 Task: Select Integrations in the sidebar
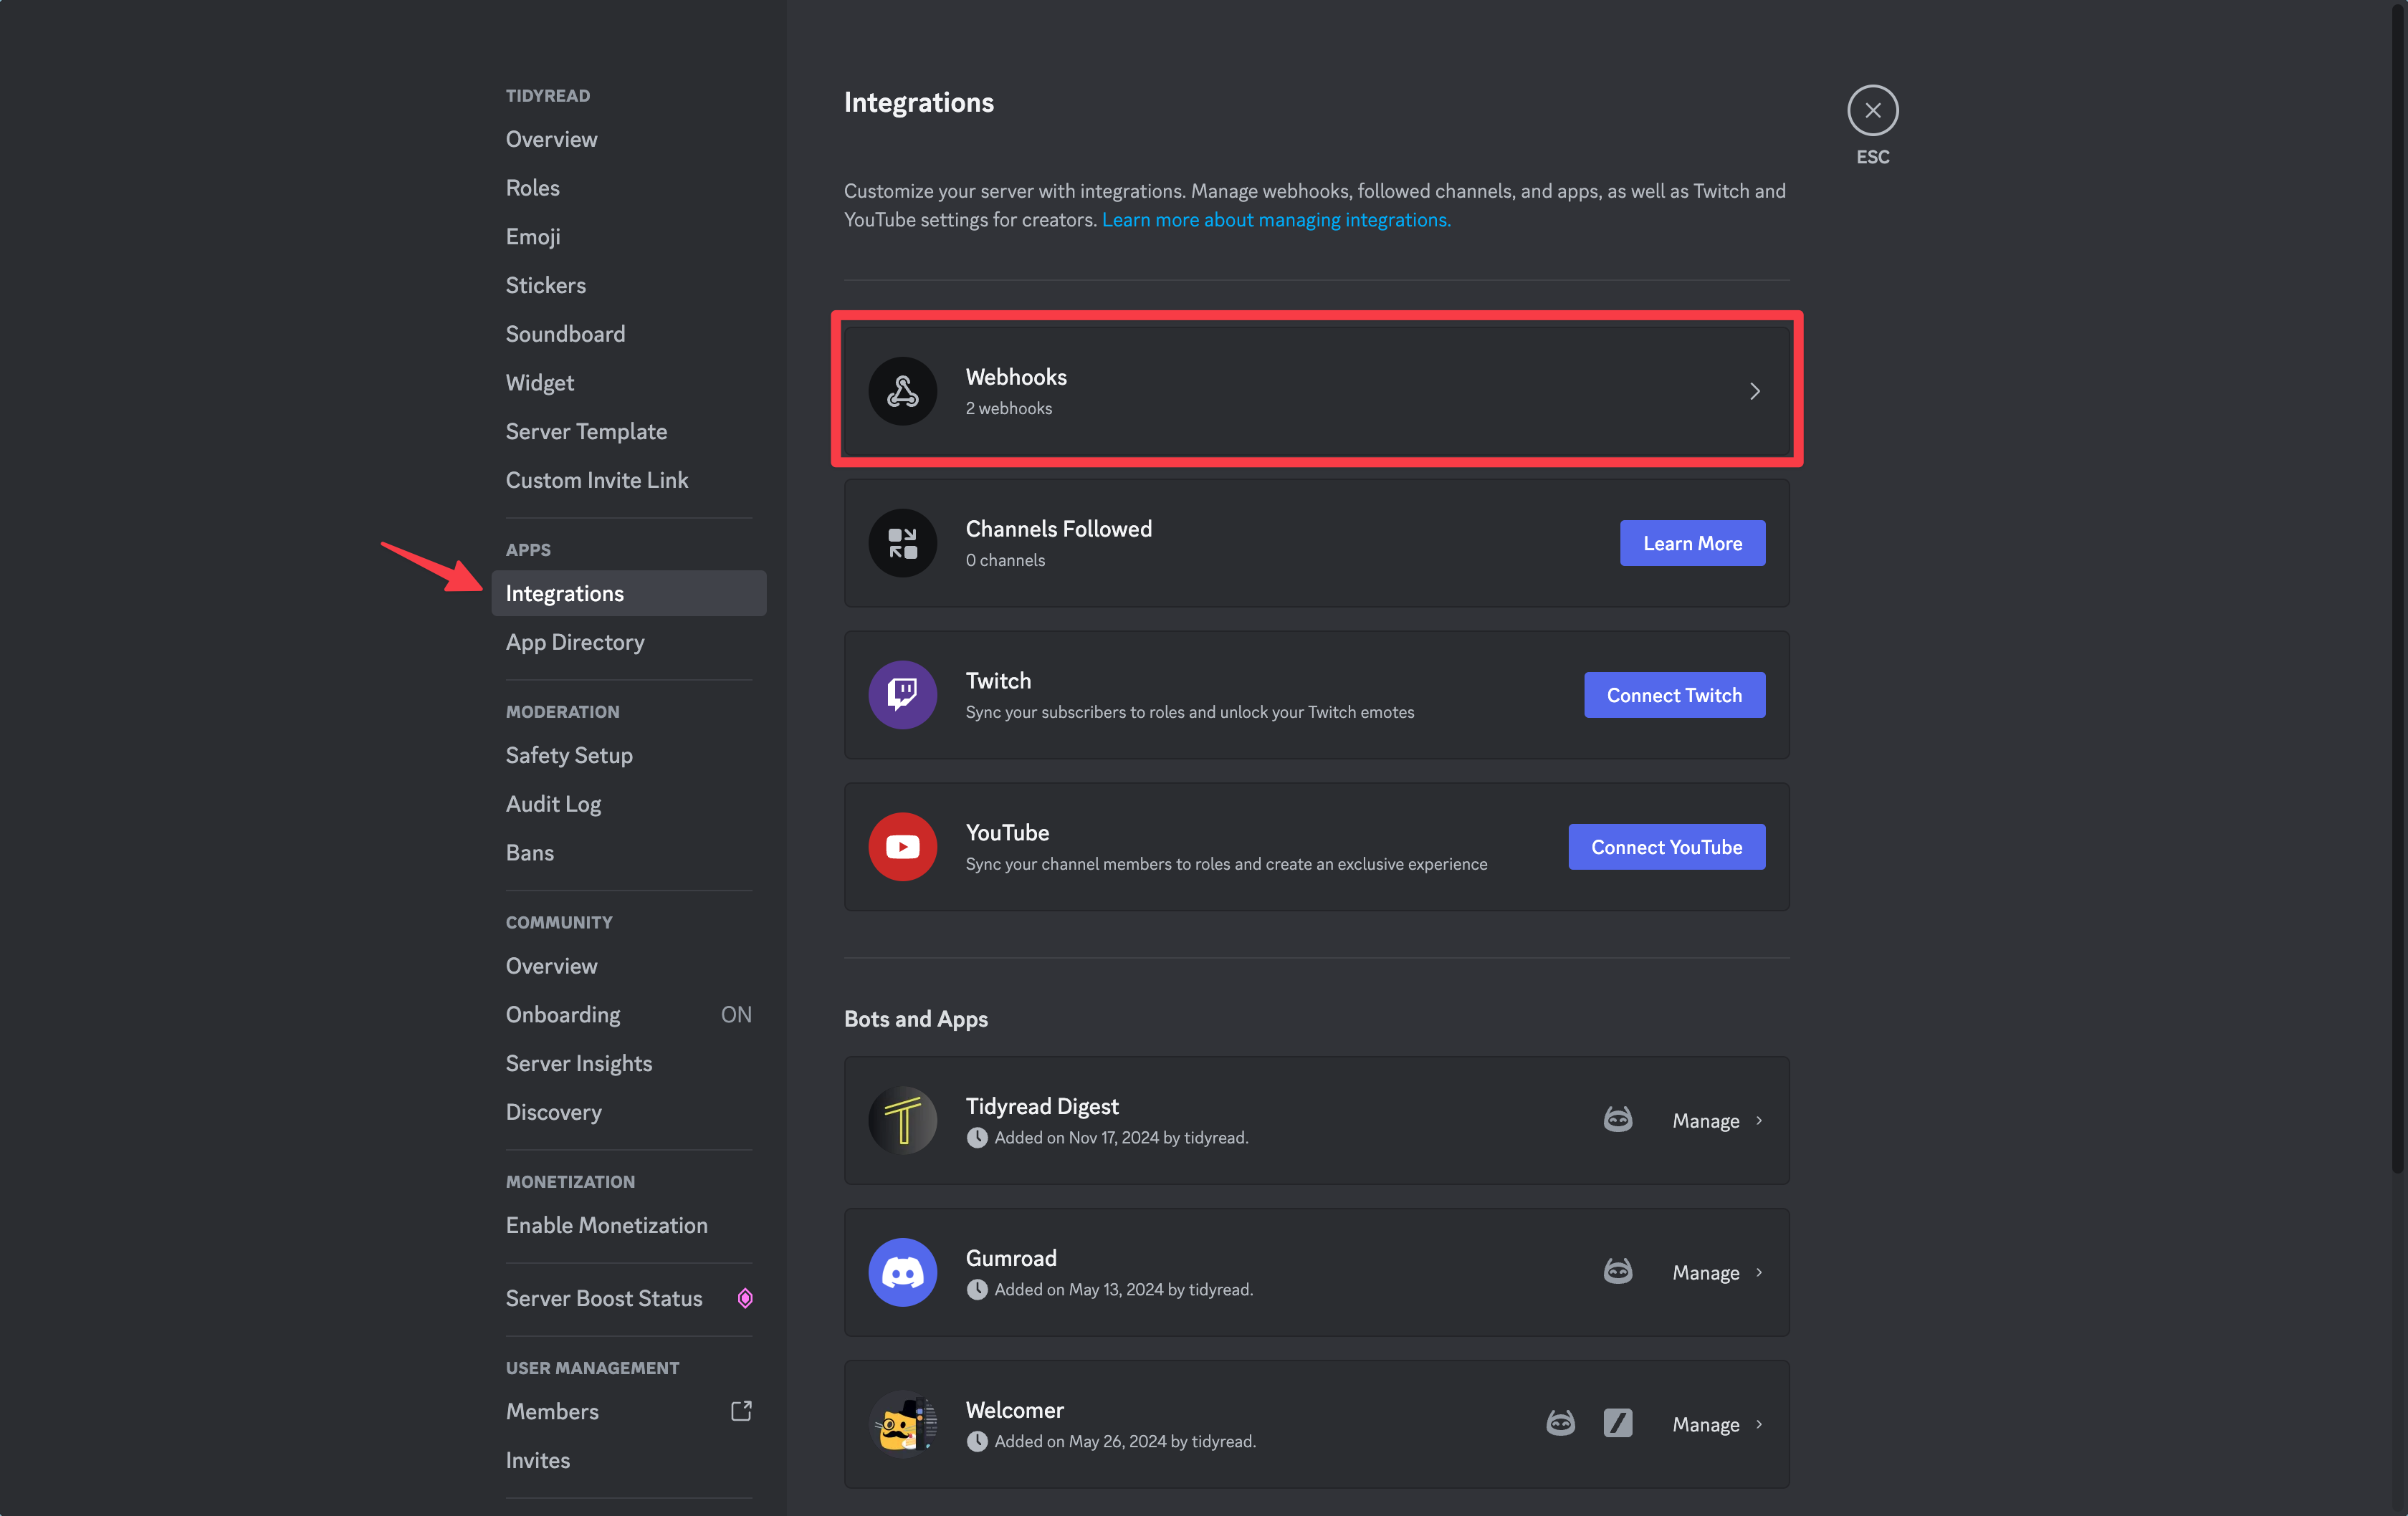(x=629, y=593)
